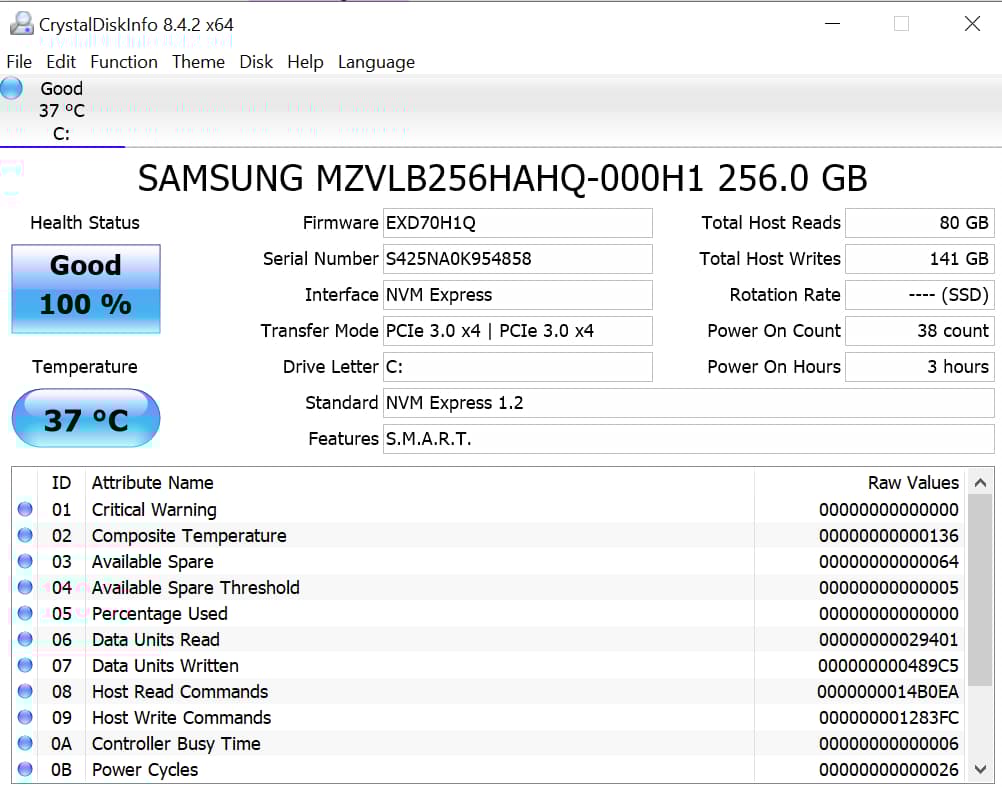Click the 37 °C temperature badge
The height and width of the screenshot is (790, 1002).
click(85, 418)
